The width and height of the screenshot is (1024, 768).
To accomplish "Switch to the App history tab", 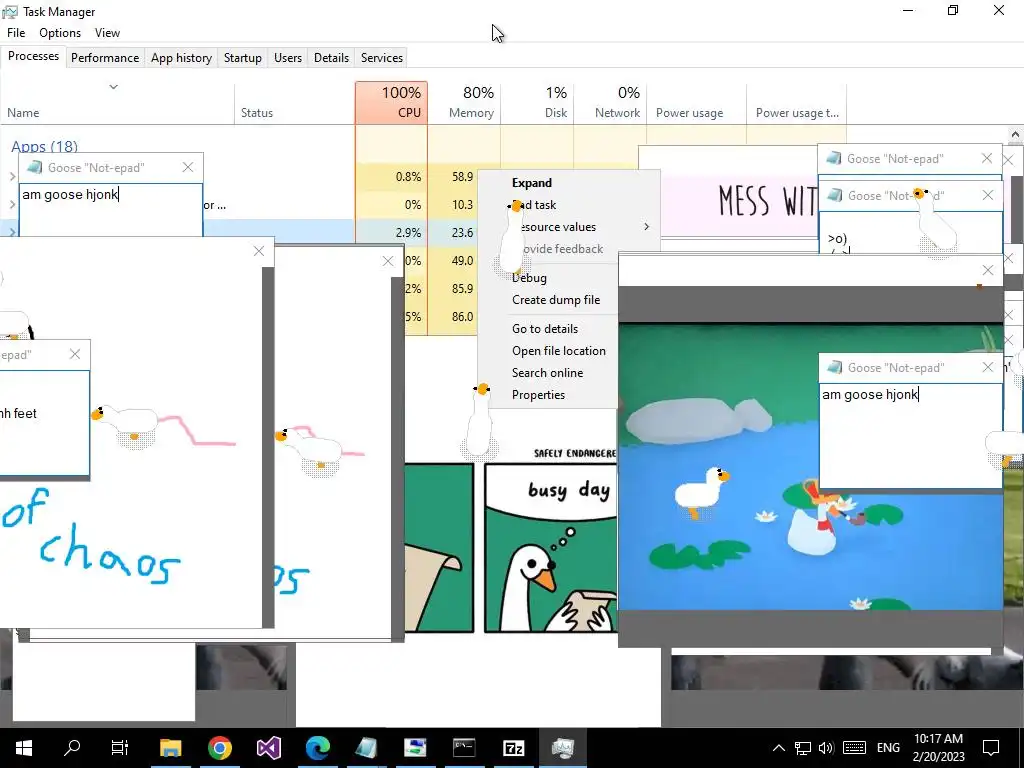I will coord(182,57).
